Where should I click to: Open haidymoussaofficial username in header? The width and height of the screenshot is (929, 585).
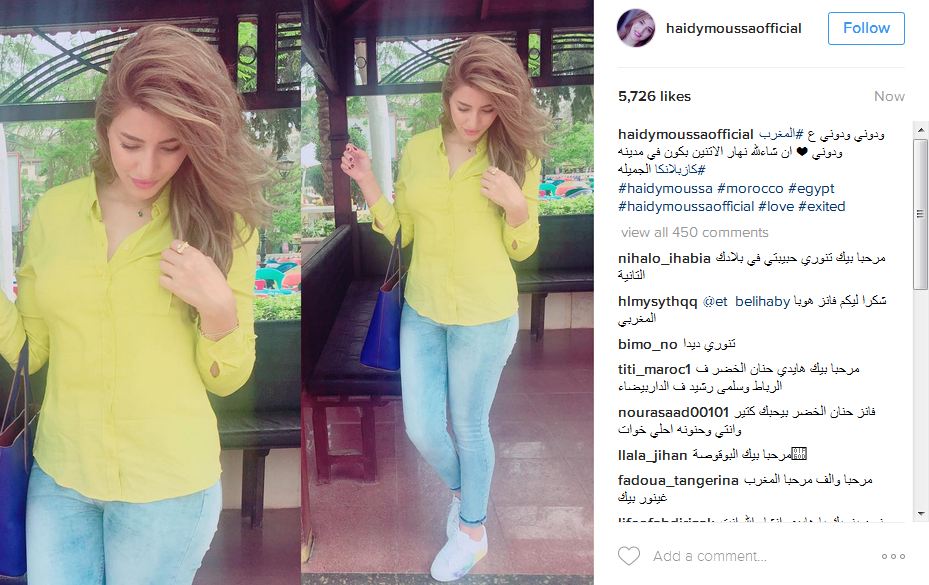733,28
